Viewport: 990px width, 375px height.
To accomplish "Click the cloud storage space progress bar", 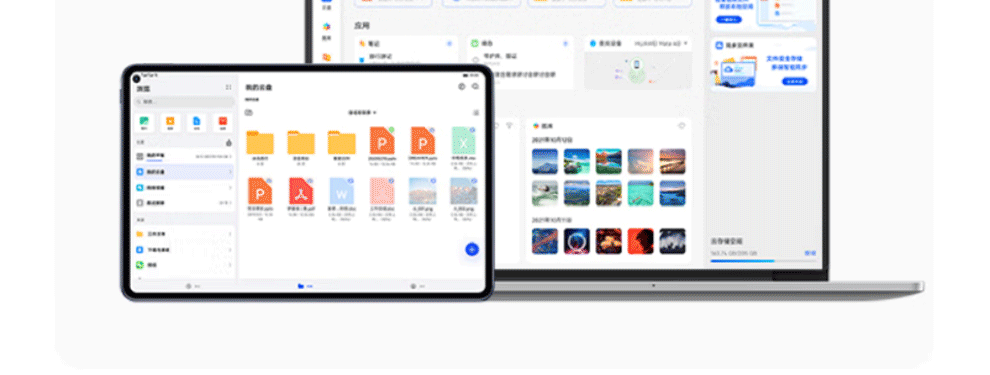I will 763,261.
